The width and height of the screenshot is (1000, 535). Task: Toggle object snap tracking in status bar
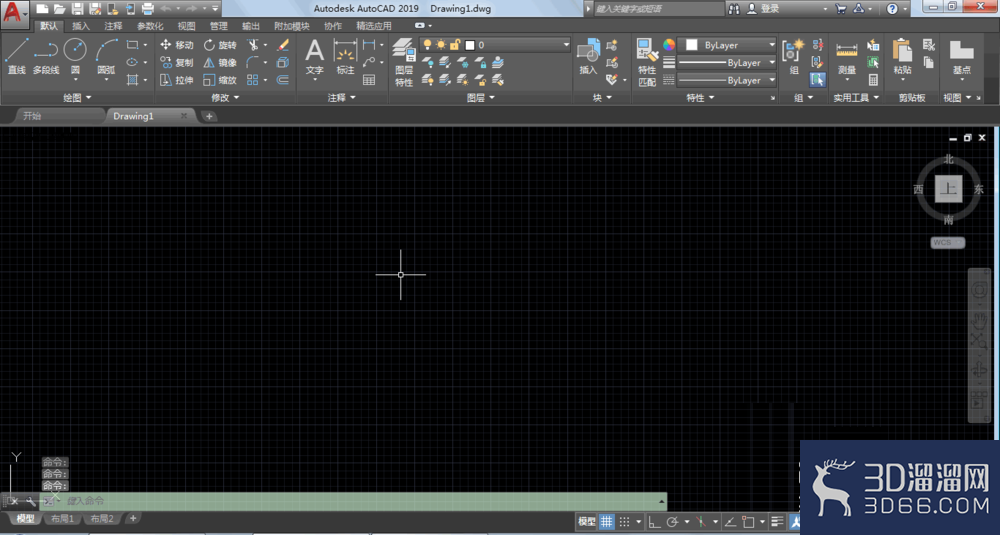[730, 522]
